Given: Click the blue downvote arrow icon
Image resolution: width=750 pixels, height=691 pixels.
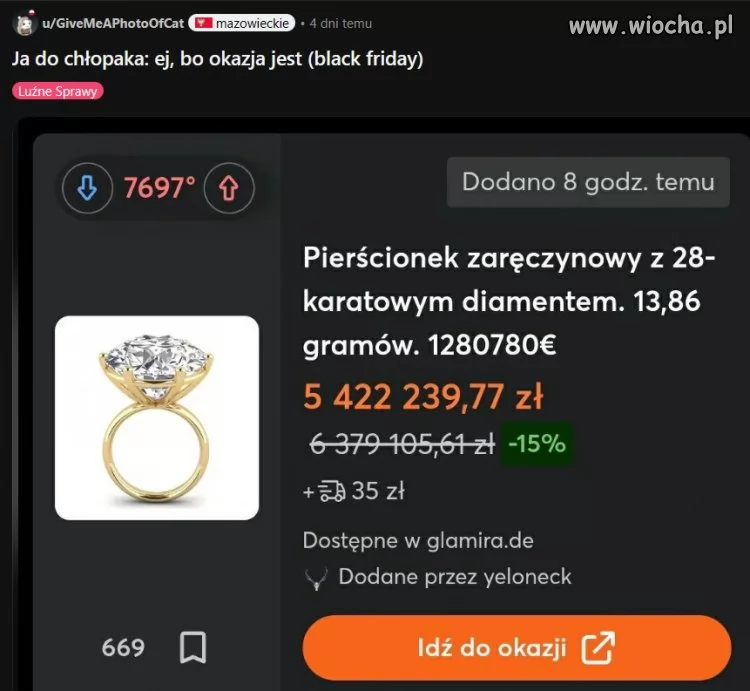Looking at the screenshot, I should pyautogui.click(x=87, y=188).
